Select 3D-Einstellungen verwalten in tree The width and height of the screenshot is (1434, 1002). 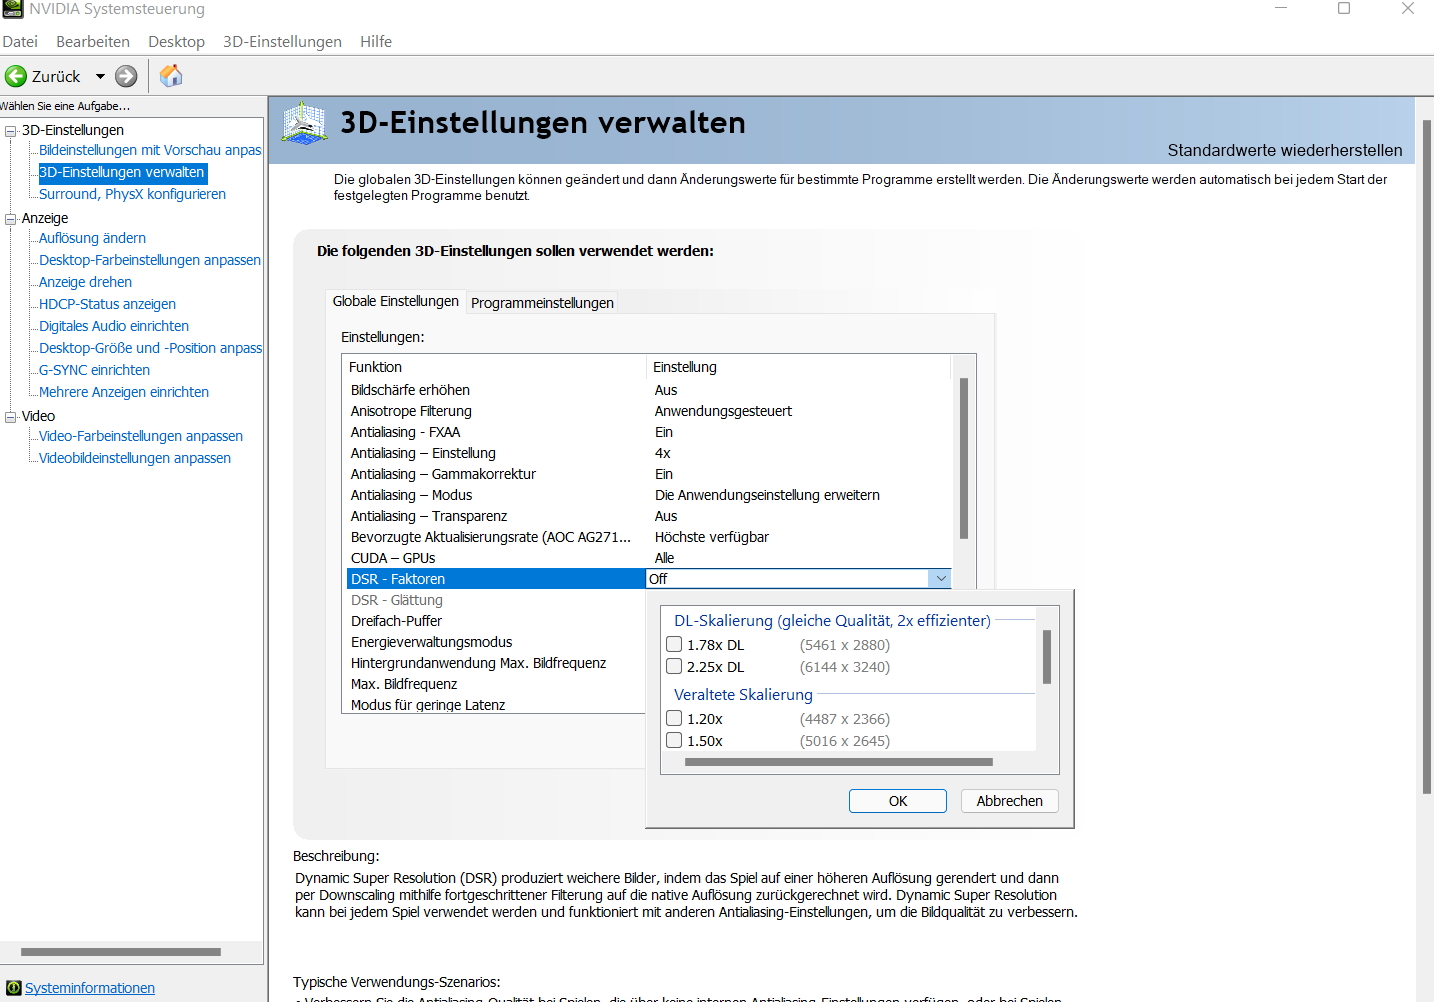click(122, 172)
